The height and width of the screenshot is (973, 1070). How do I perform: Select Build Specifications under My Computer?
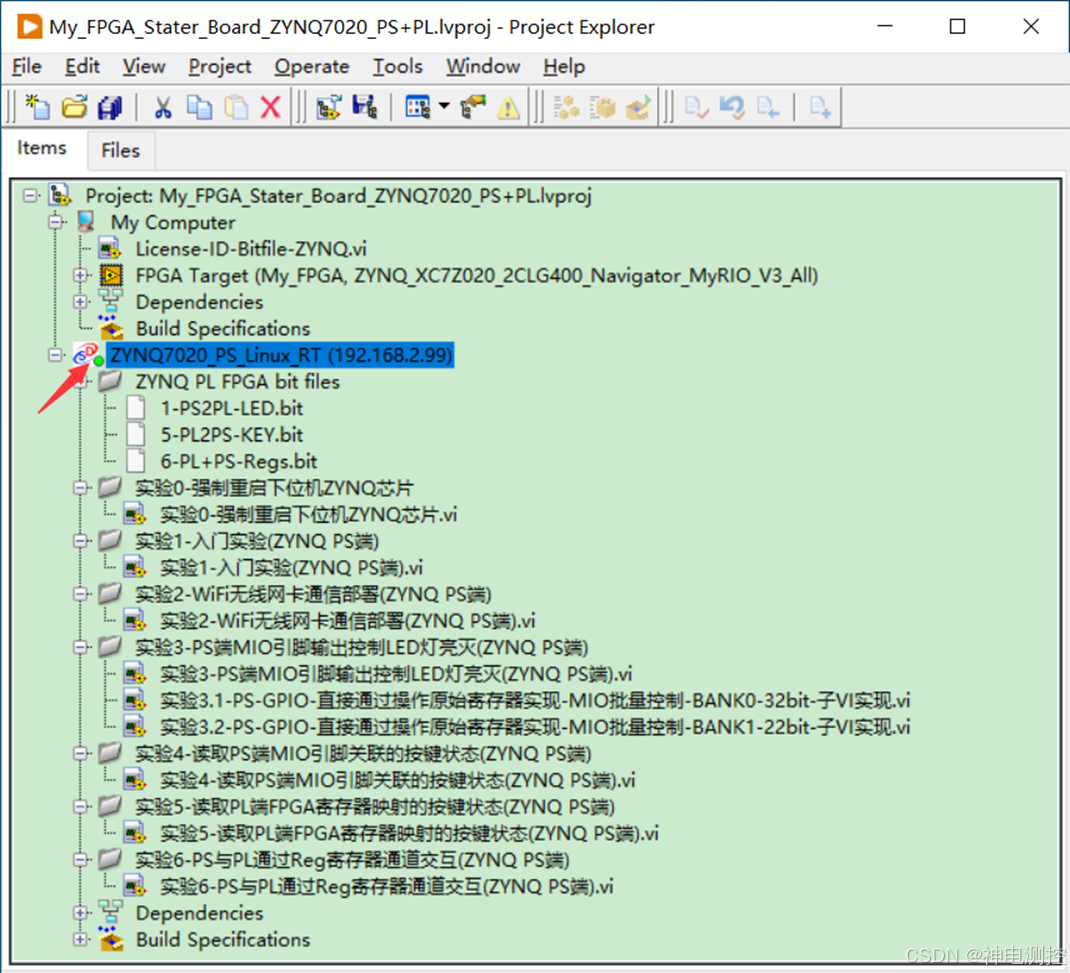click(222, 328)
